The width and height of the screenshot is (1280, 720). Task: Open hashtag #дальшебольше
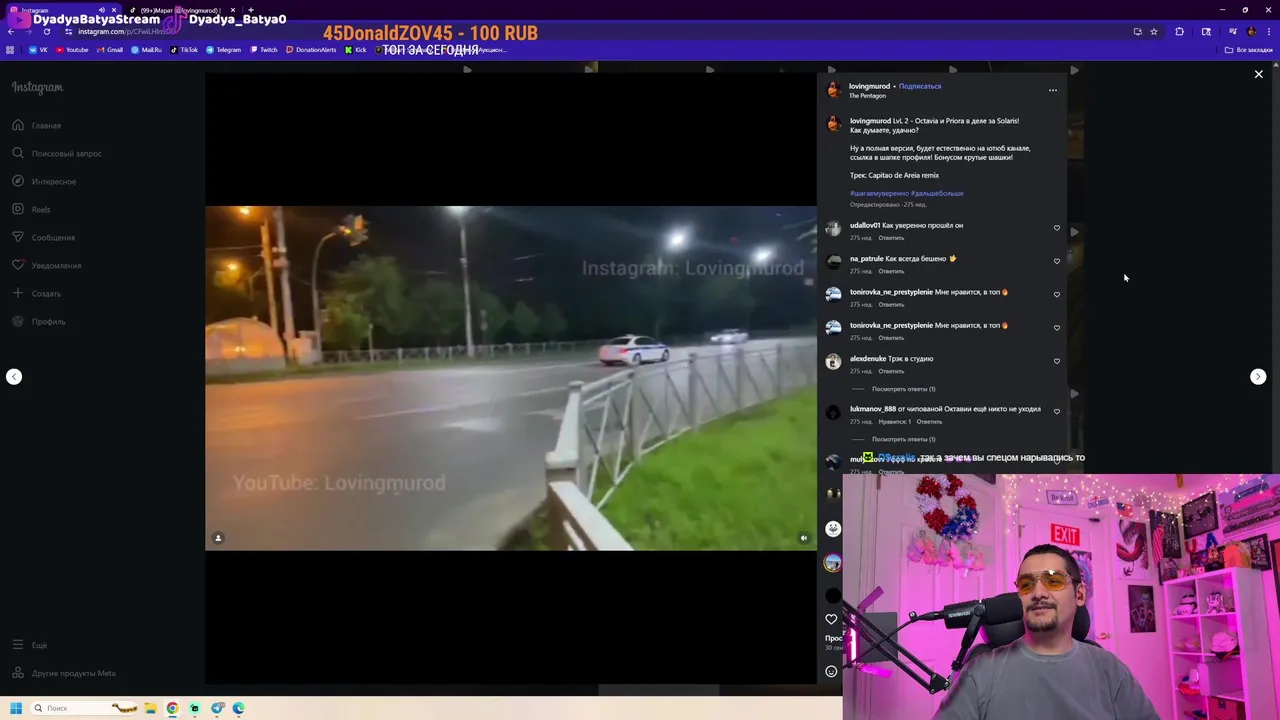point(937,193)
